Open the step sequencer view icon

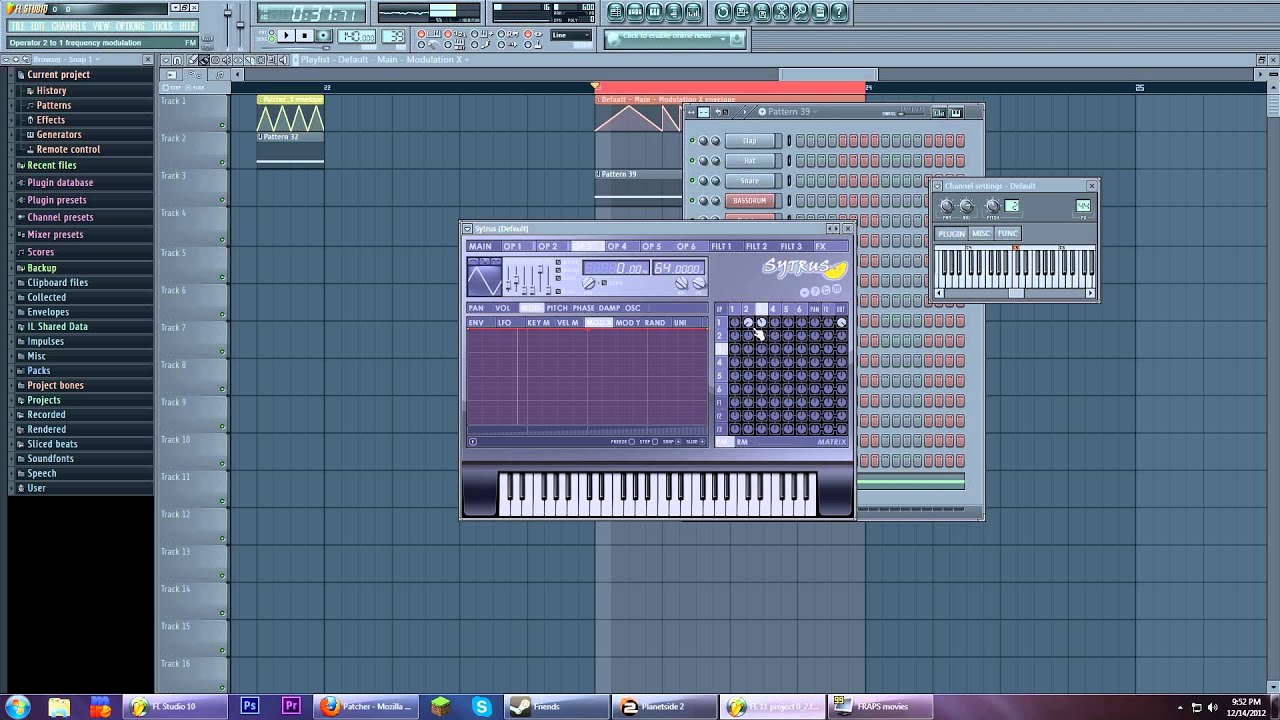tap(635, 12)
